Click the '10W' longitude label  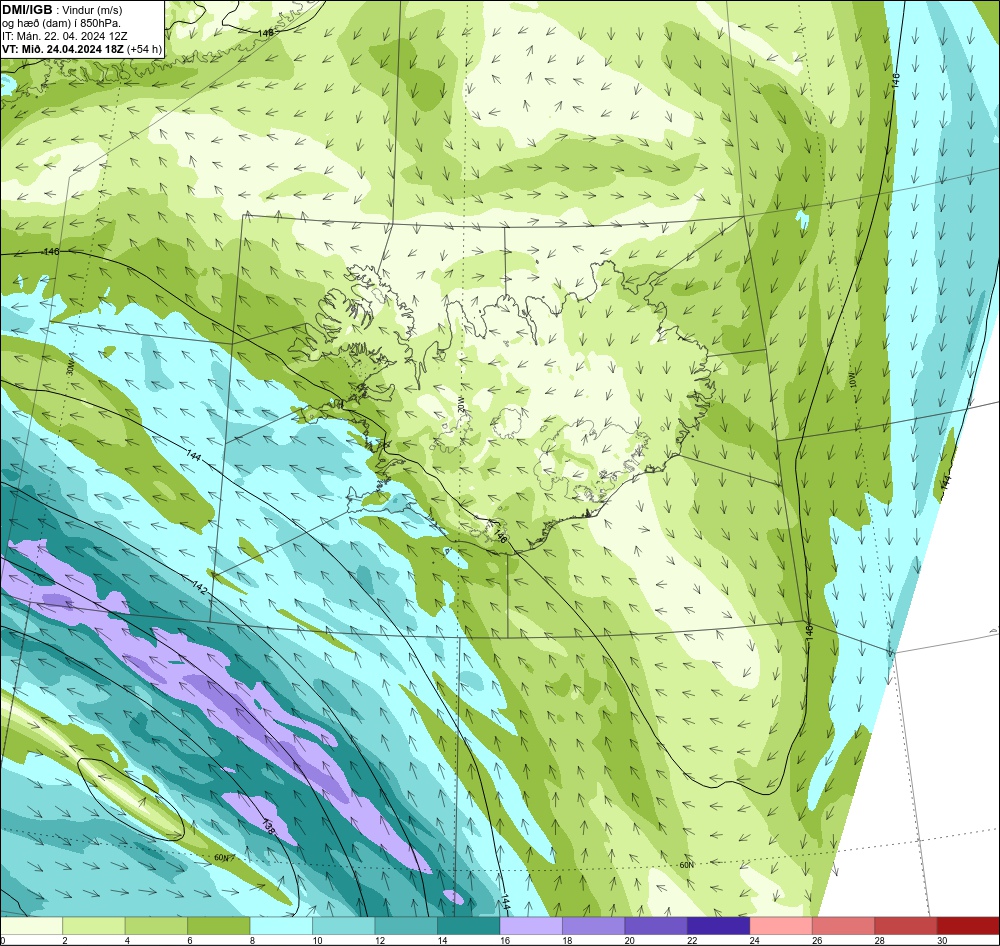[x=852, y=379]
